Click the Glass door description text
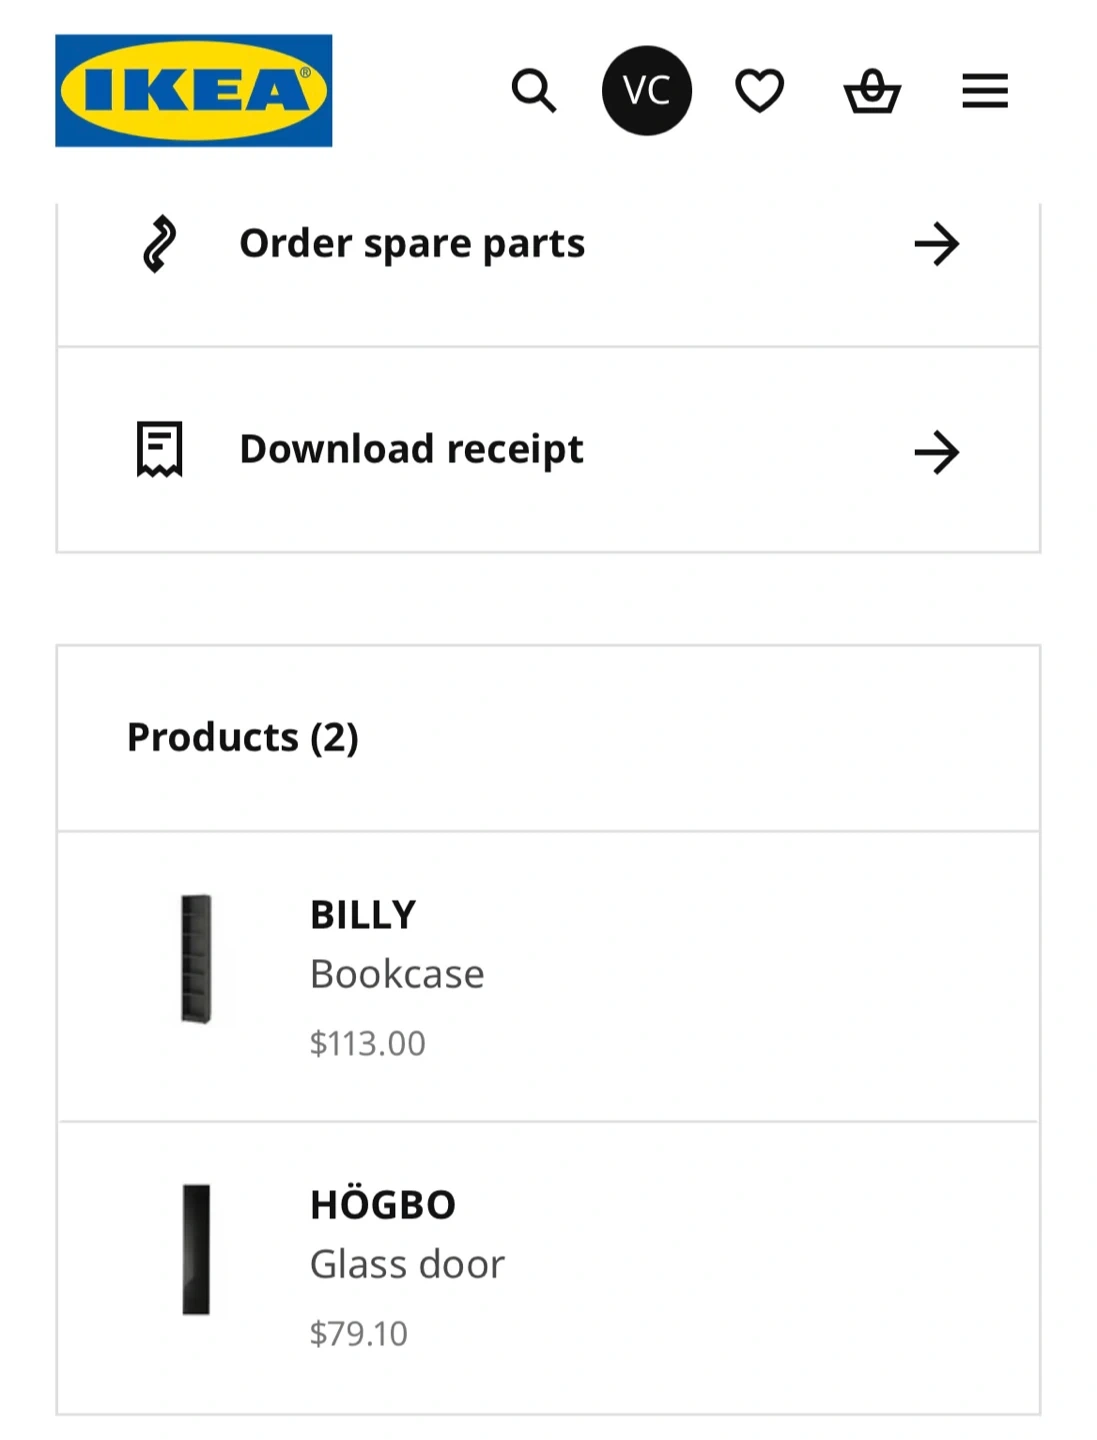Screen dimensions: 1097x1440 407,1265
